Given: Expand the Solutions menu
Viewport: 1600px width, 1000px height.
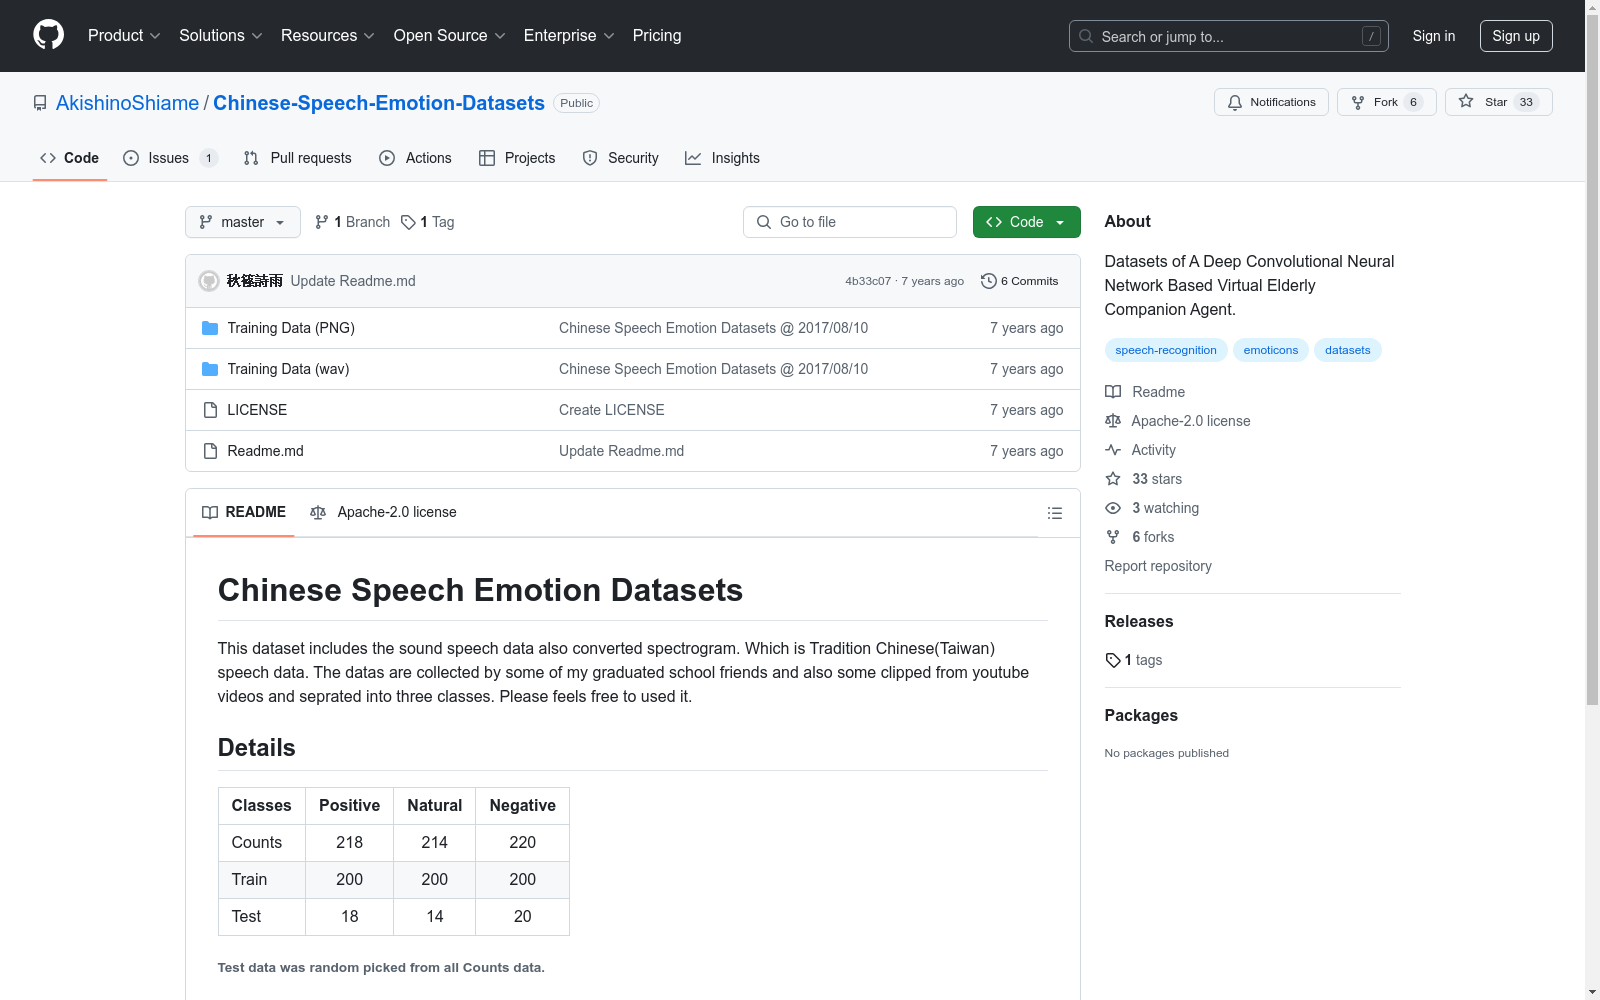Looking at the screenshot, I should point(221,35).
